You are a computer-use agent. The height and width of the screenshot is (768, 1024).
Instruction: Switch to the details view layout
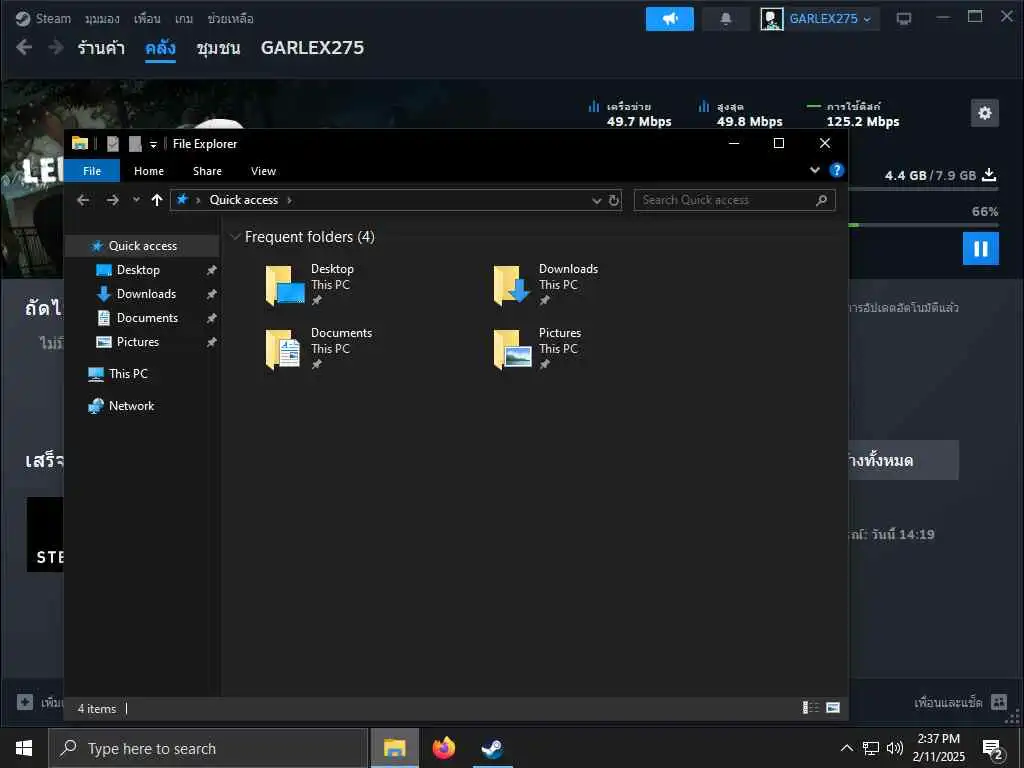click(x=810, y=707)
